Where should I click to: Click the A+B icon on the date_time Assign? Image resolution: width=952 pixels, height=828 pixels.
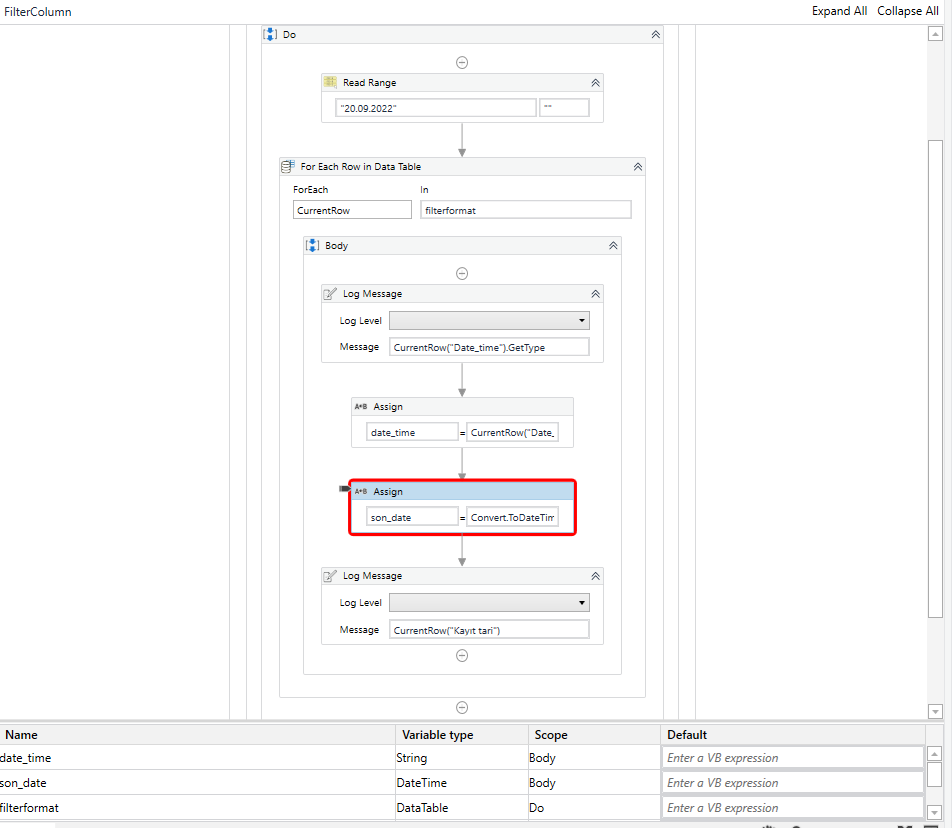[360, 407]
